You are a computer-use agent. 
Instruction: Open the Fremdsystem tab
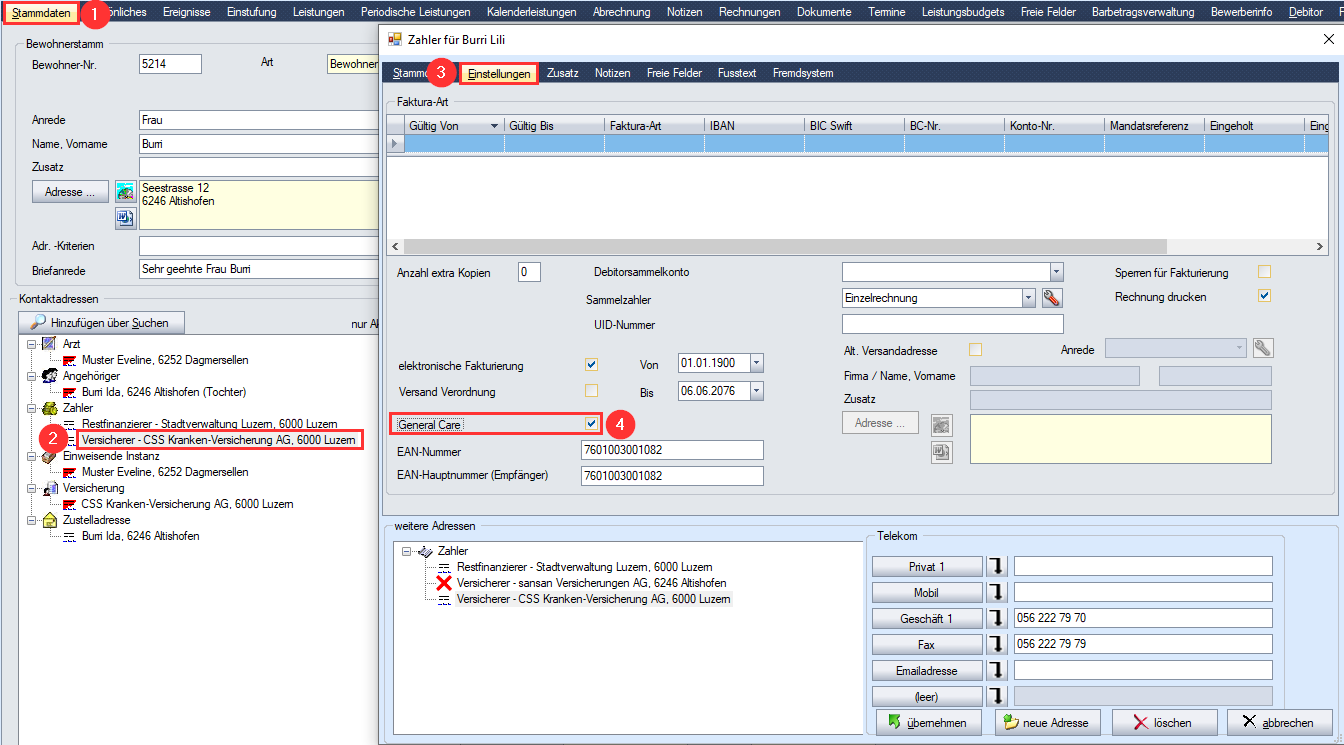(803, 73)
